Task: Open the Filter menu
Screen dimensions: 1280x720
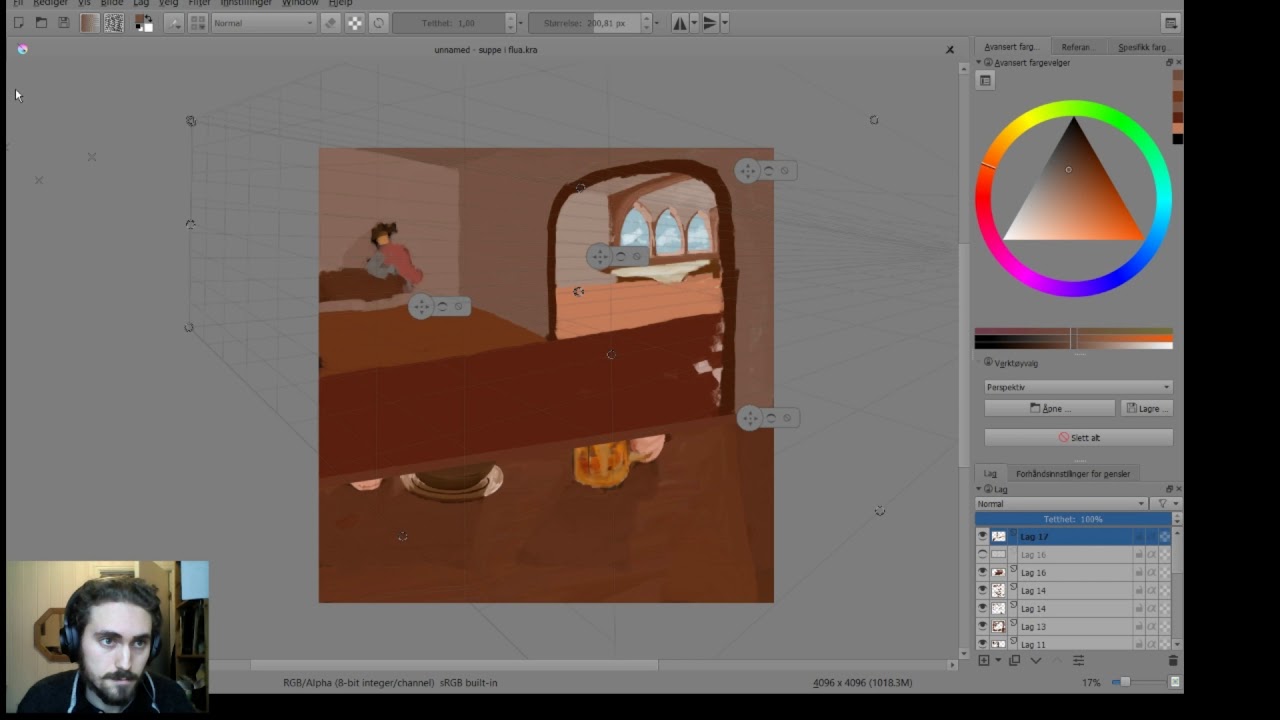Action: 199,3
